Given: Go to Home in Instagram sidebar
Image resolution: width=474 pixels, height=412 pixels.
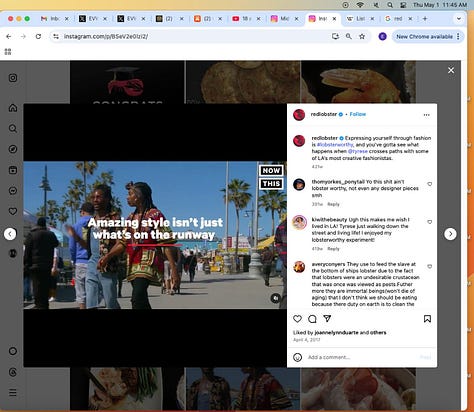Looking at the screenshot, I should (x=13, y=108).
